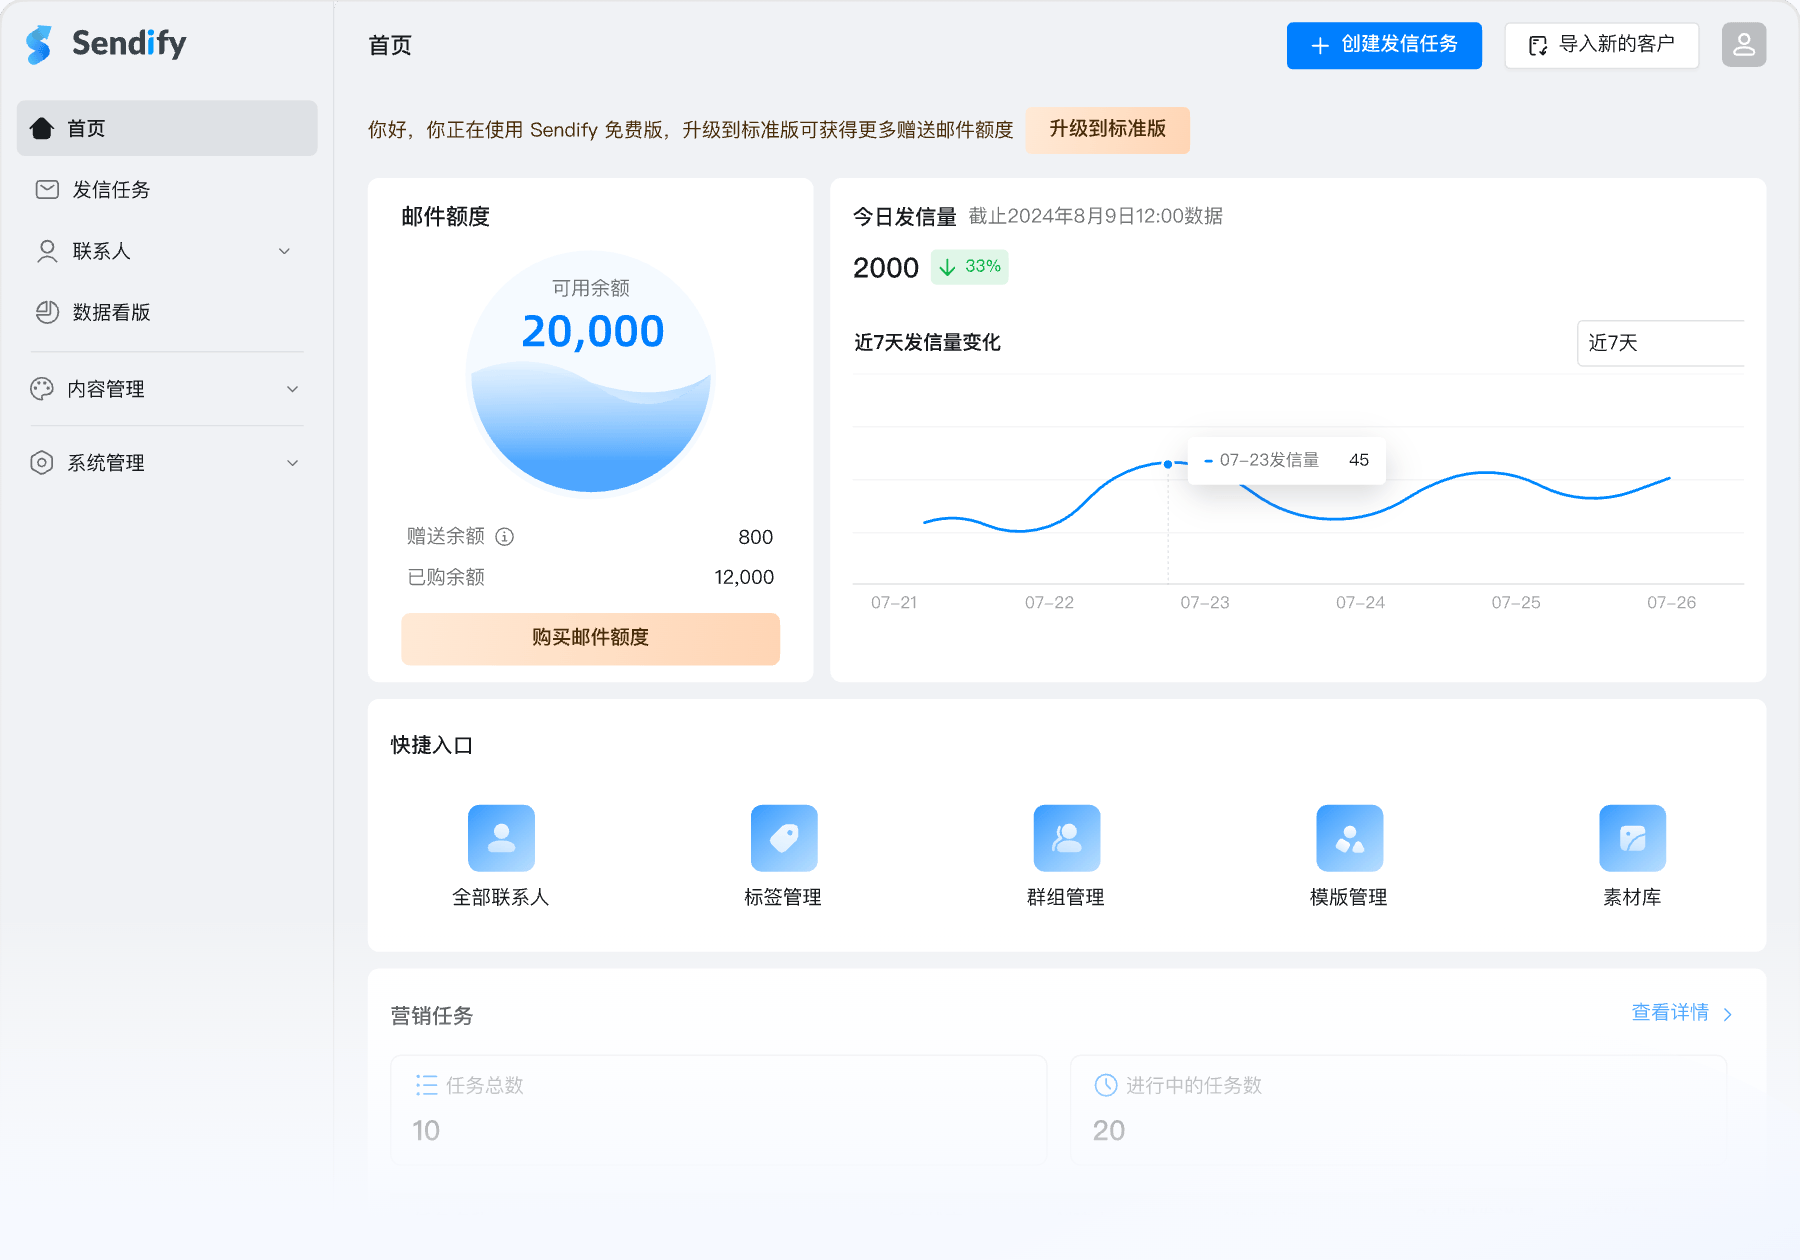The image size is (1800, 1260).
Task: Select the 群组管理 icon
Action: (x=1066, y=838)
